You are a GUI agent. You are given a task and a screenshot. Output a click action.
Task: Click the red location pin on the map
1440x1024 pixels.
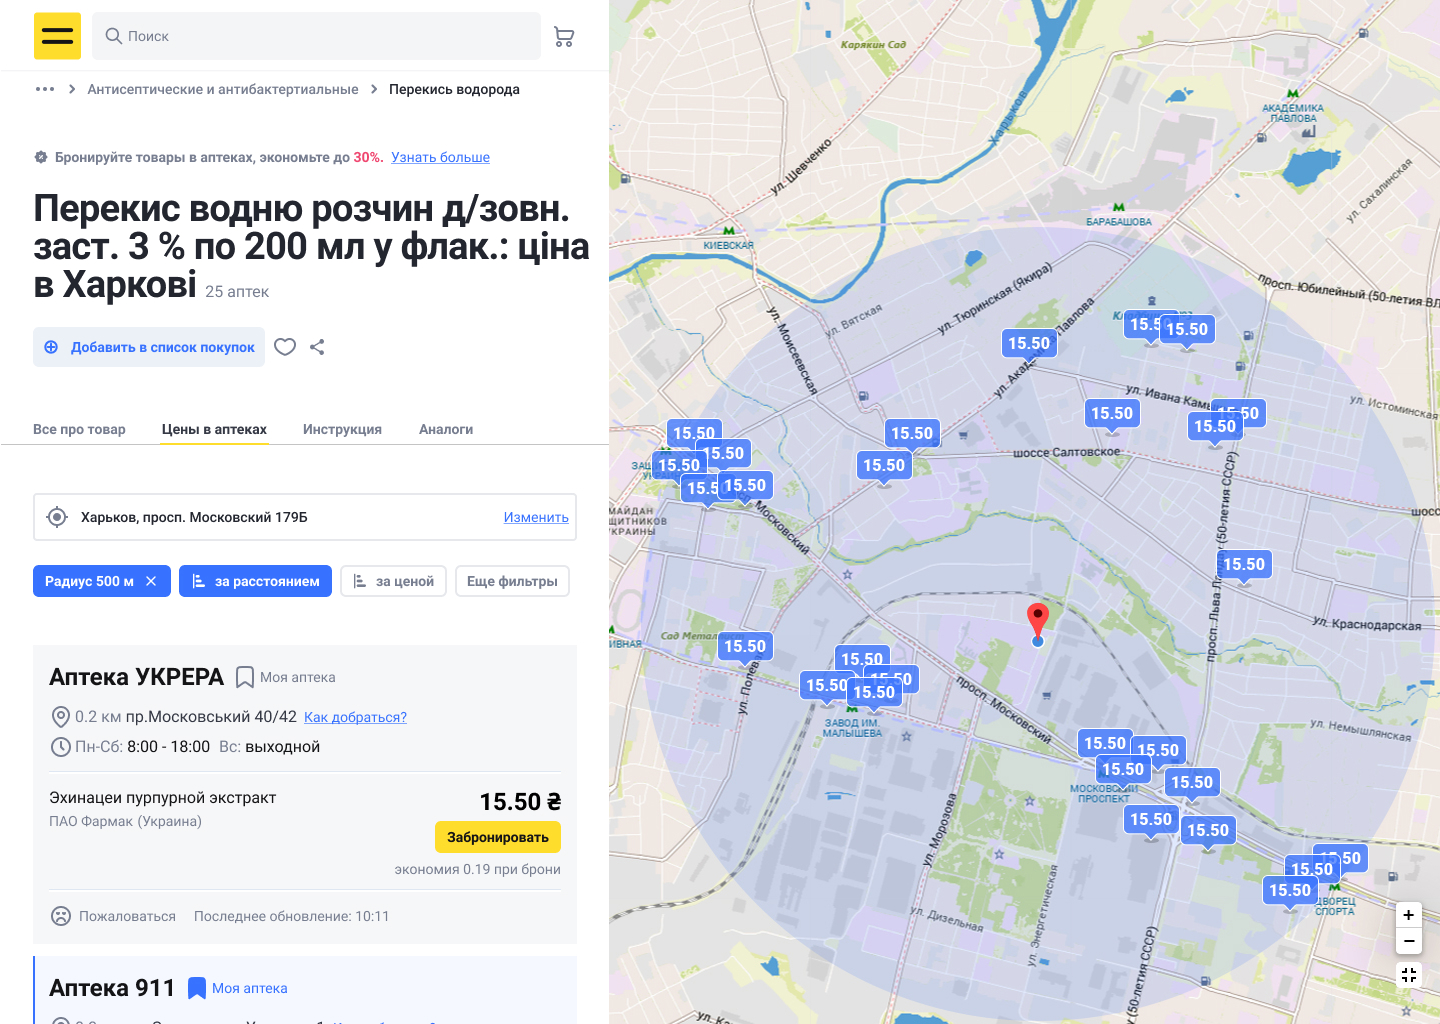(x=1038, y=620)
